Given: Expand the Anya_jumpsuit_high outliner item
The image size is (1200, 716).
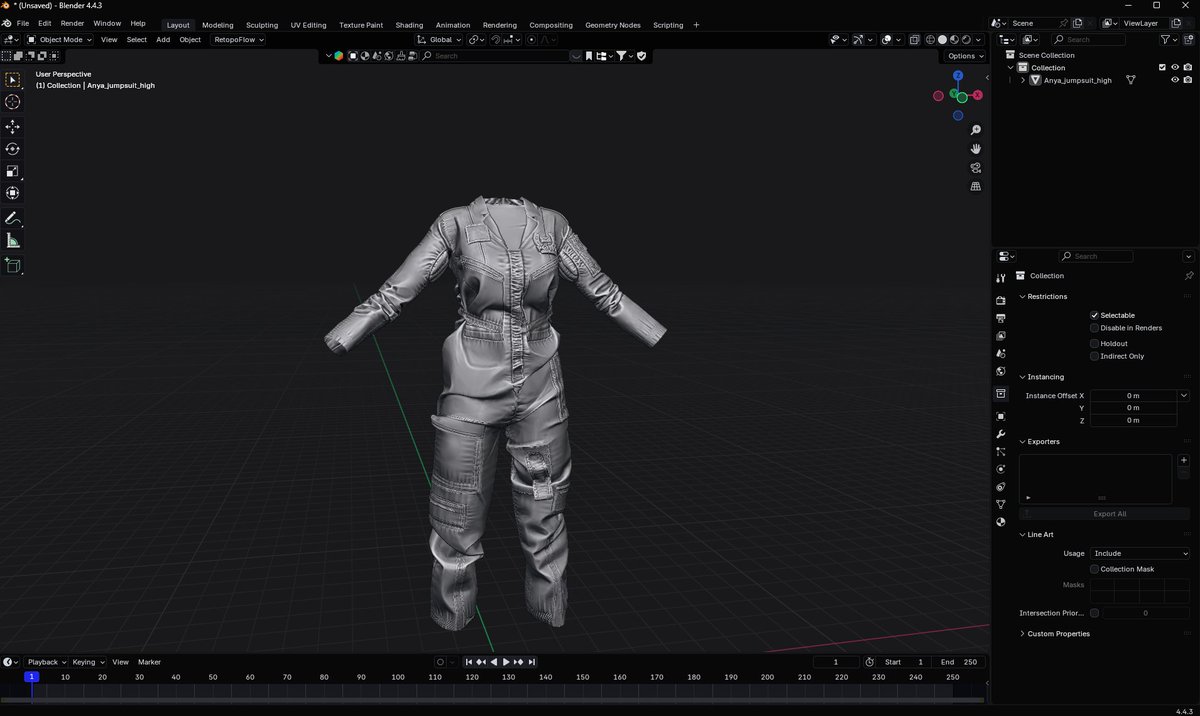Looking at the screenshot, I should [1023, 80].
